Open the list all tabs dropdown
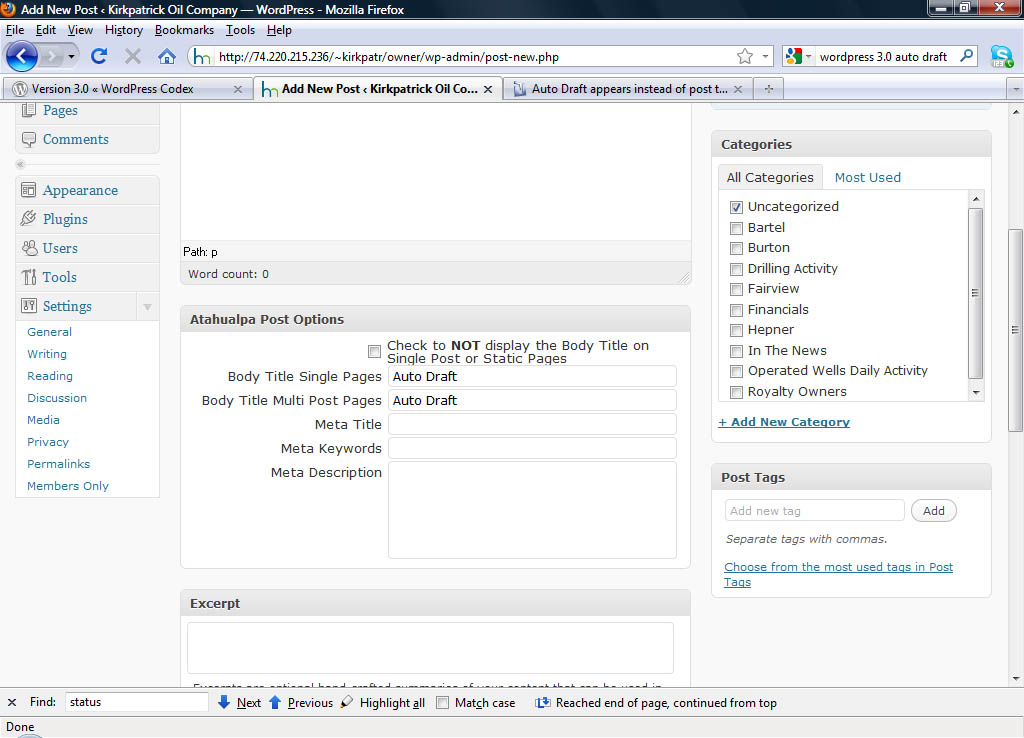 (x=1016, y=89)
